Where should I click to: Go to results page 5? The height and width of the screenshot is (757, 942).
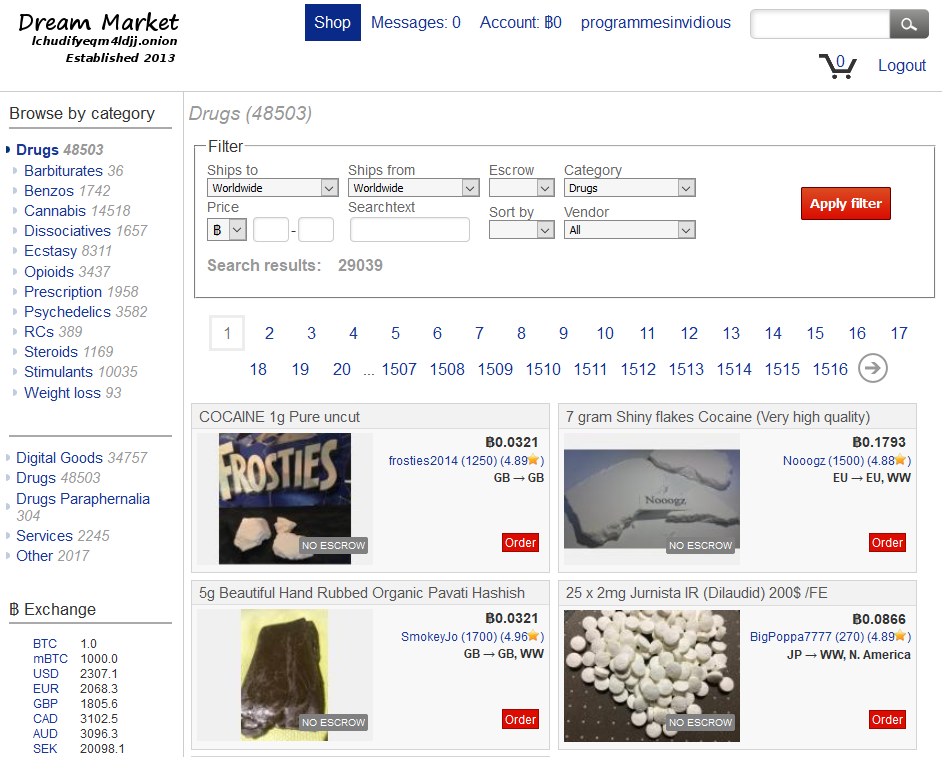[395, 334]
